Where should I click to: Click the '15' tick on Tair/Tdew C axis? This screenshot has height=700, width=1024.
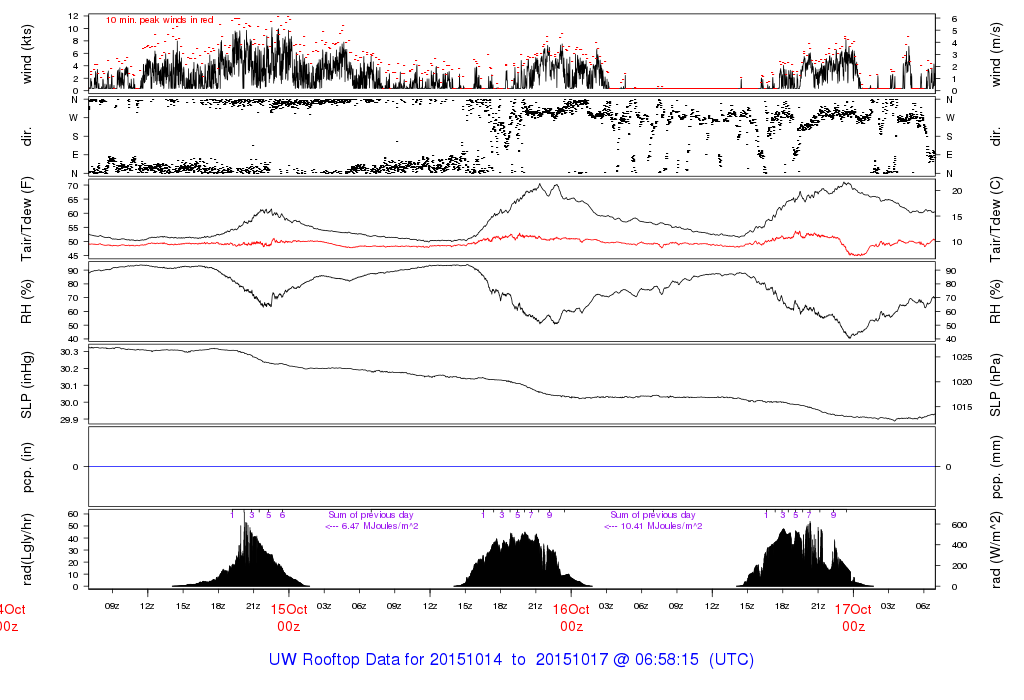point(957,217)
